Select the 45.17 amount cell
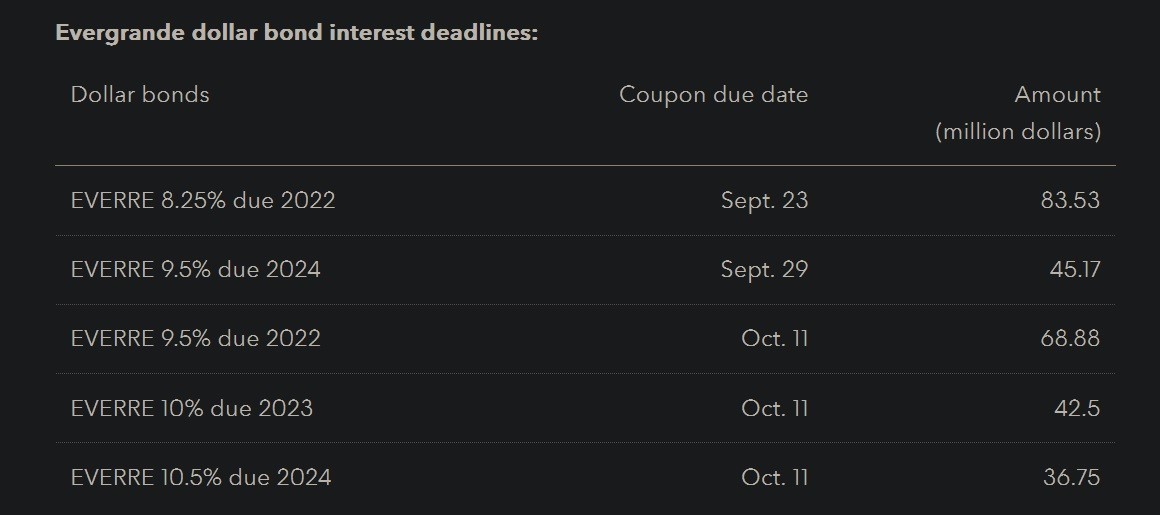 tap(1072, 269)
